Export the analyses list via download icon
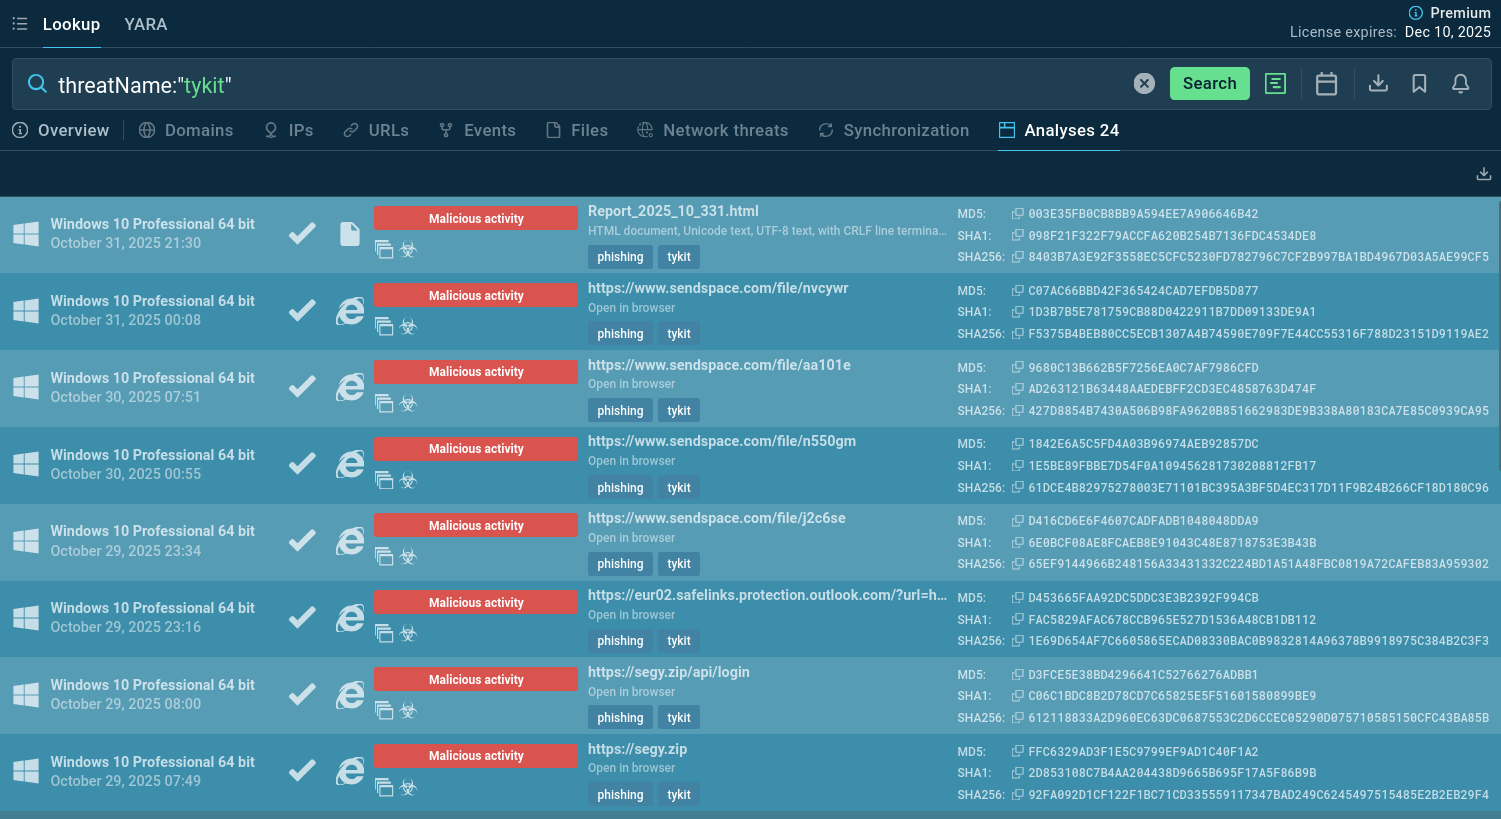Image resolution: width=1501 pixels, height=819 pixels. click(x=1483, y=174)
